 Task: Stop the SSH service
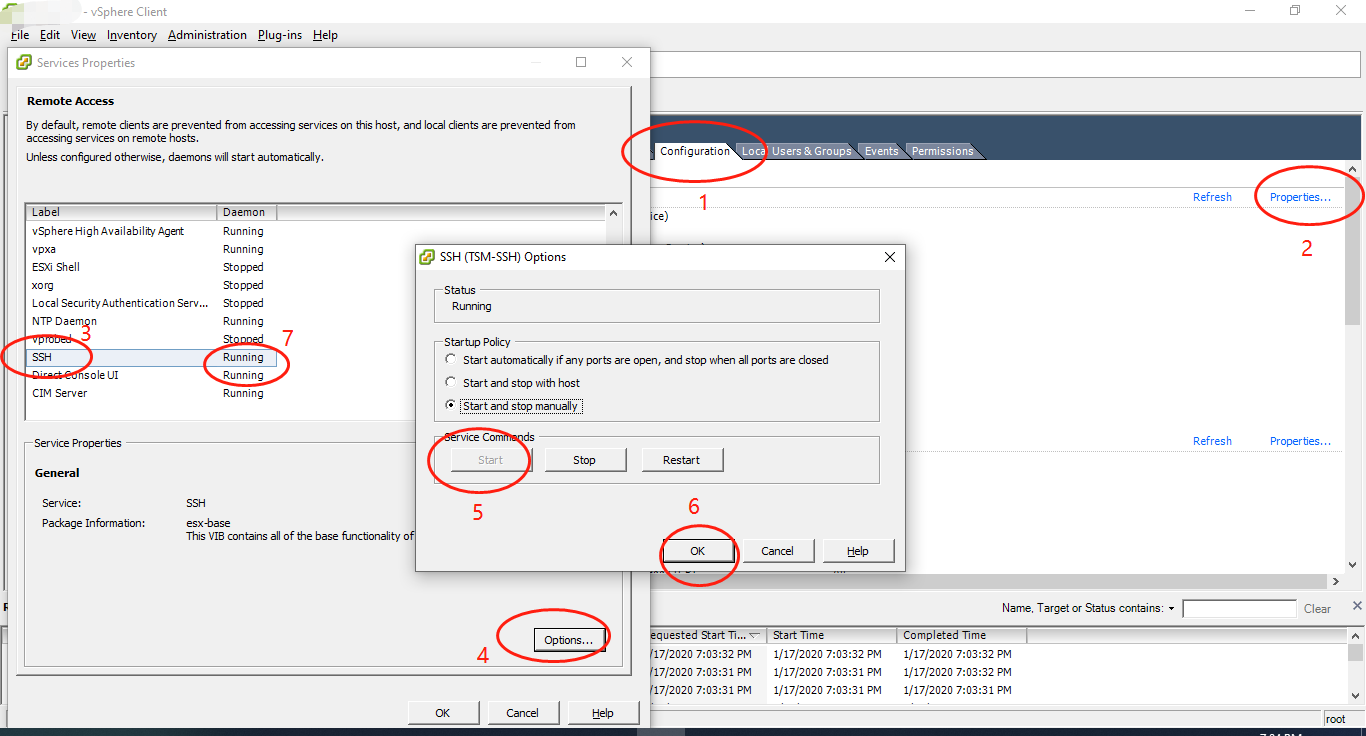point(585,460)
